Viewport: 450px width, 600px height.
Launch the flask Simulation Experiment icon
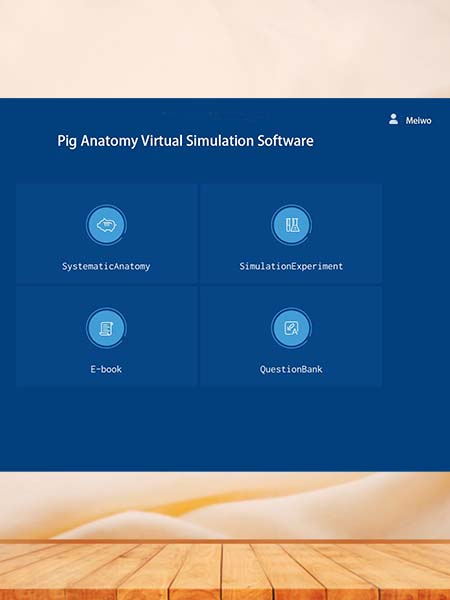coord(292,225)
